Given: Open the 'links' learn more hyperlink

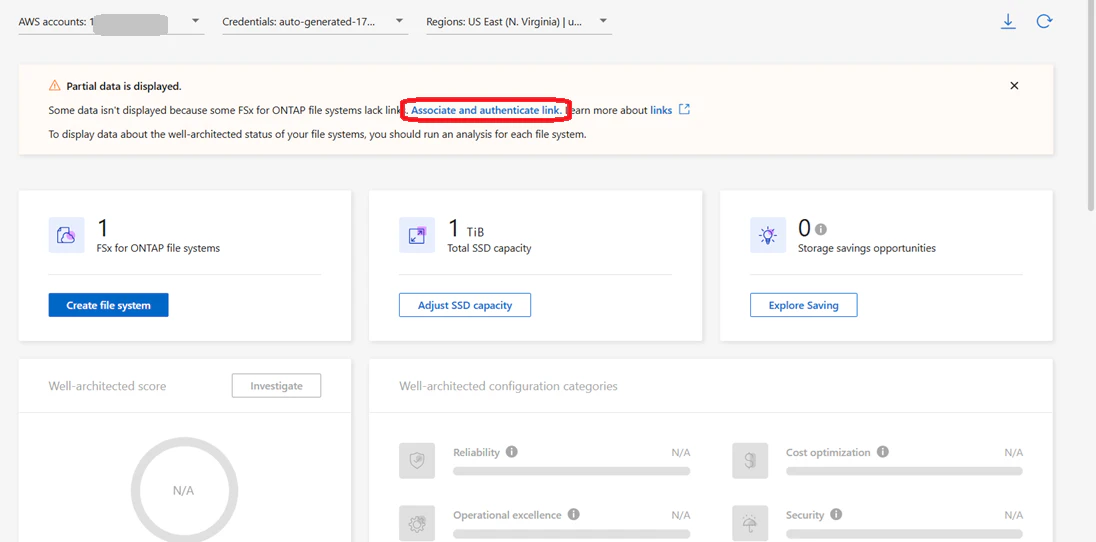Looking at the screenshot, I should coord(661,110).
